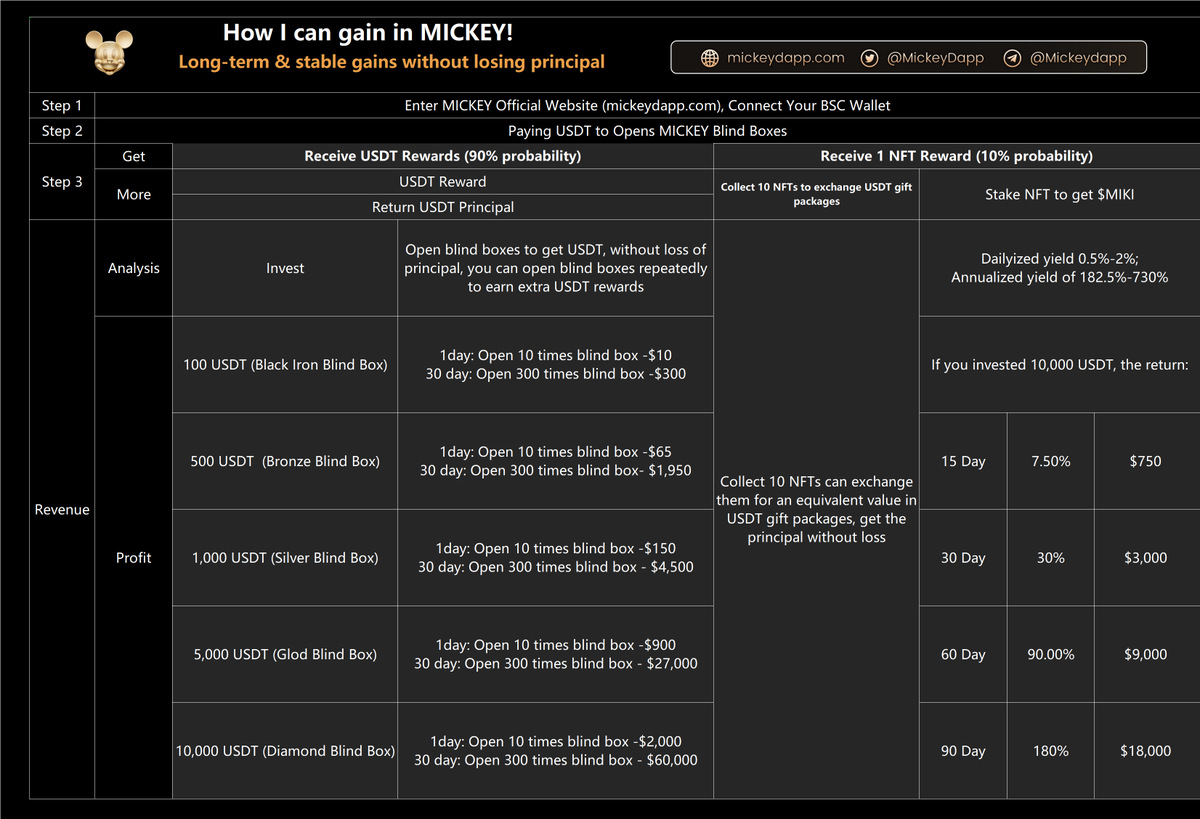This screenshot has width=1200, height=819.
Task: Click the 'Analysis' cell
Action: click(x=133, y=268)
